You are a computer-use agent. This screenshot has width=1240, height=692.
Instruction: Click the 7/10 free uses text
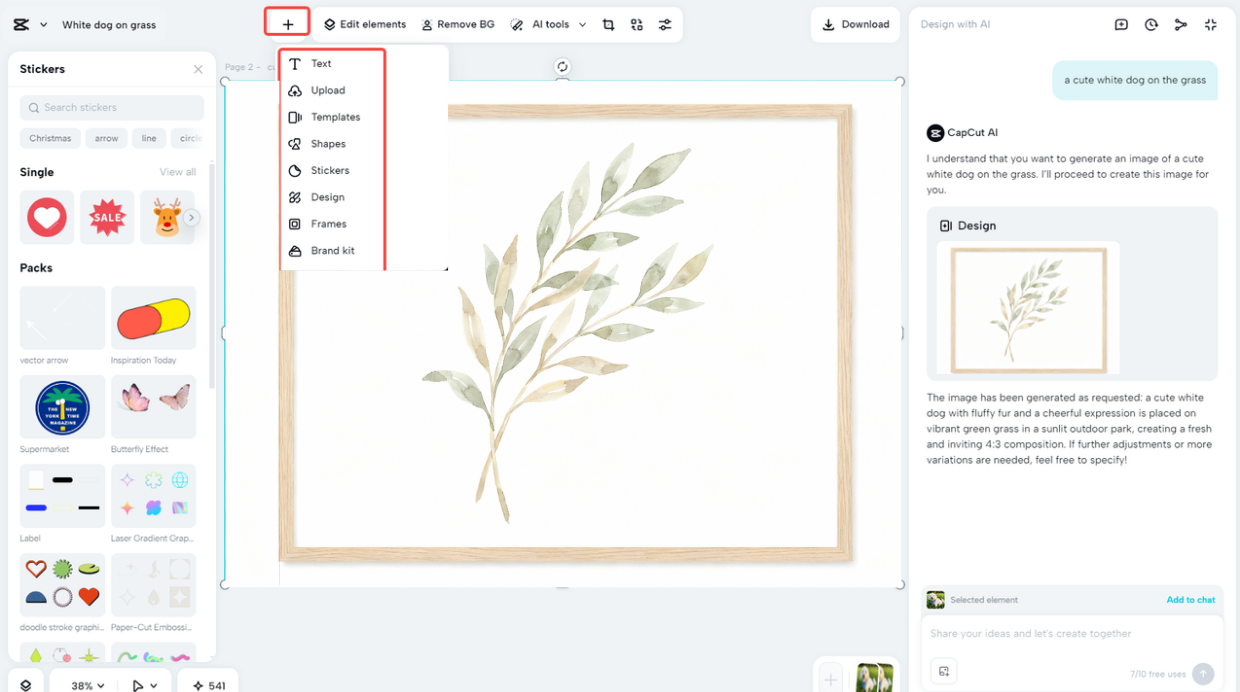[x=1158, y=674]
